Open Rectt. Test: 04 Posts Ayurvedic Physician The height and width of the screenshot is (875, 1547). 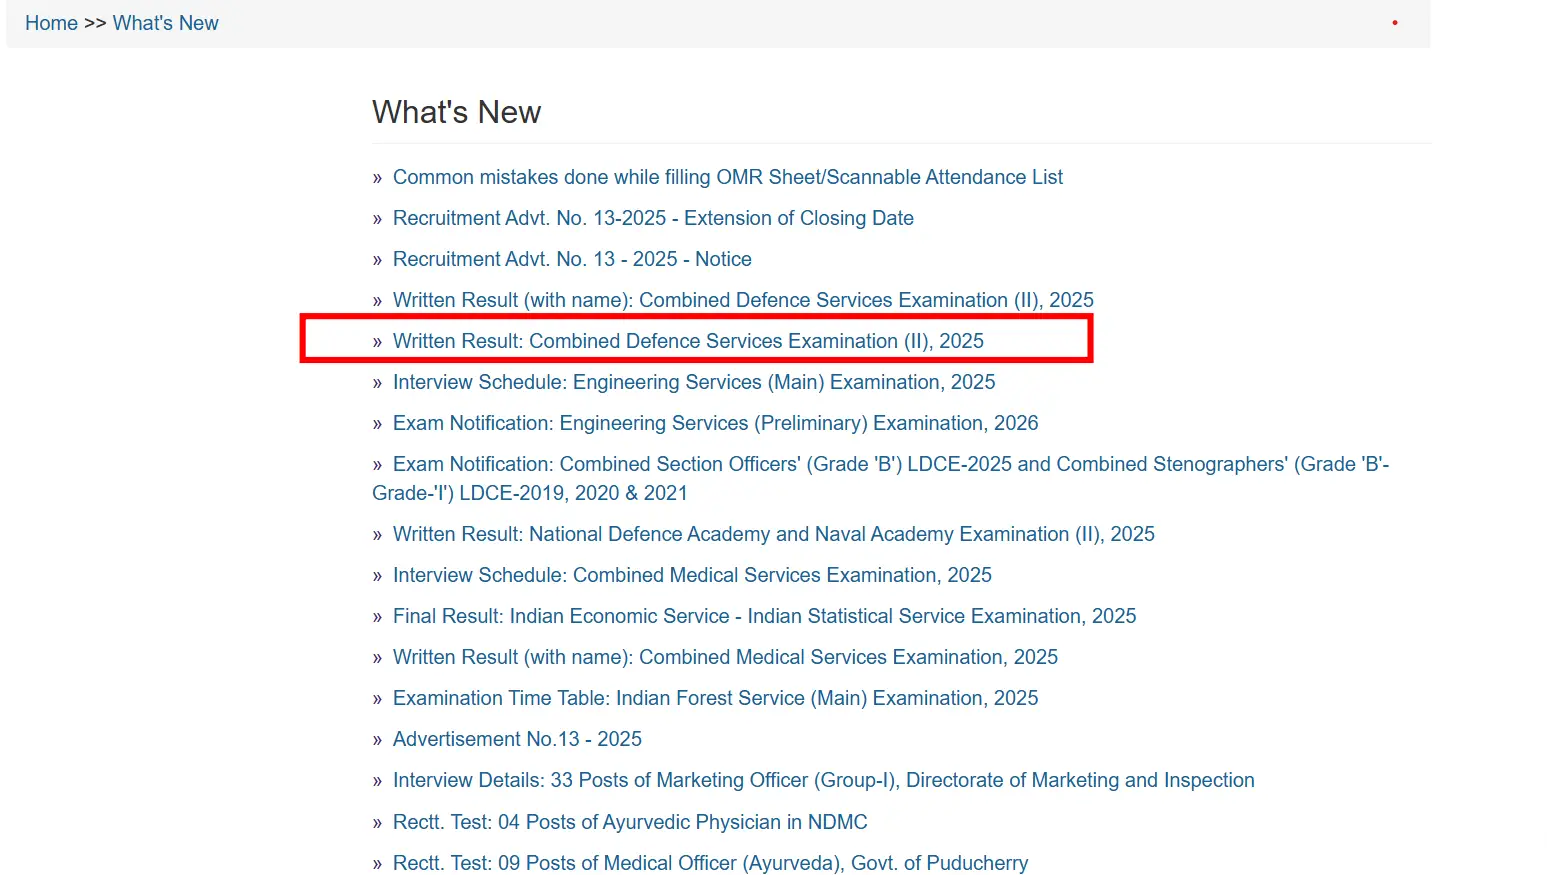pos(629,822)
